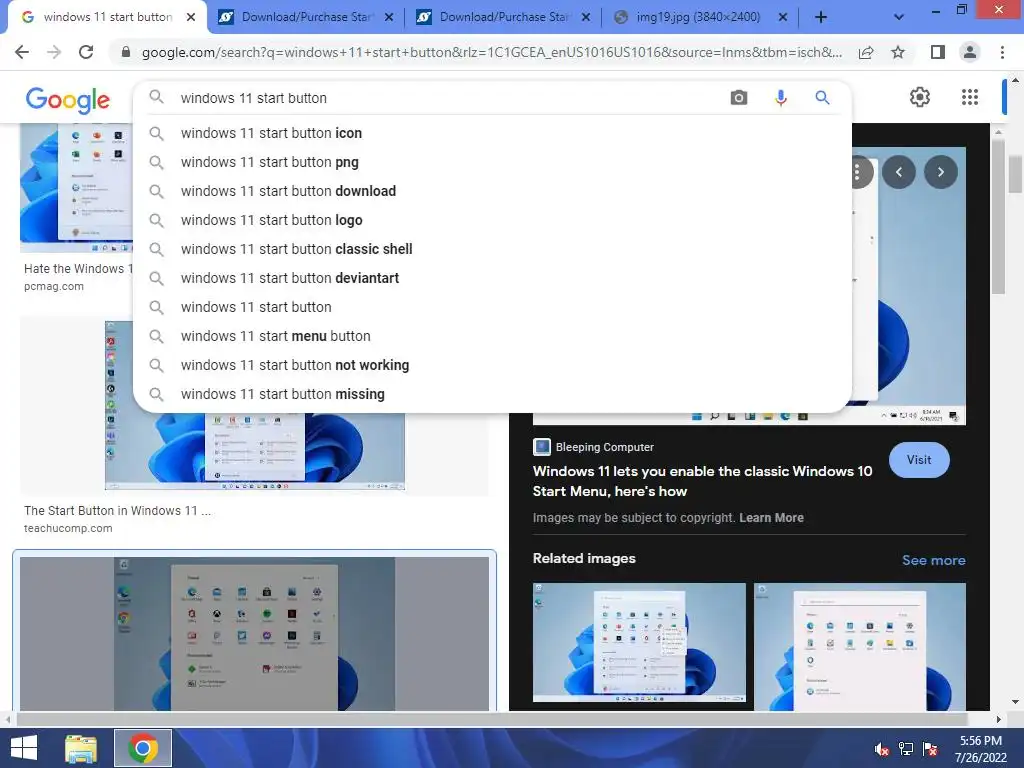Open the tab search dropdown chevron
This screenshot has width=1024, height=768.
click(x=899, y=17)
